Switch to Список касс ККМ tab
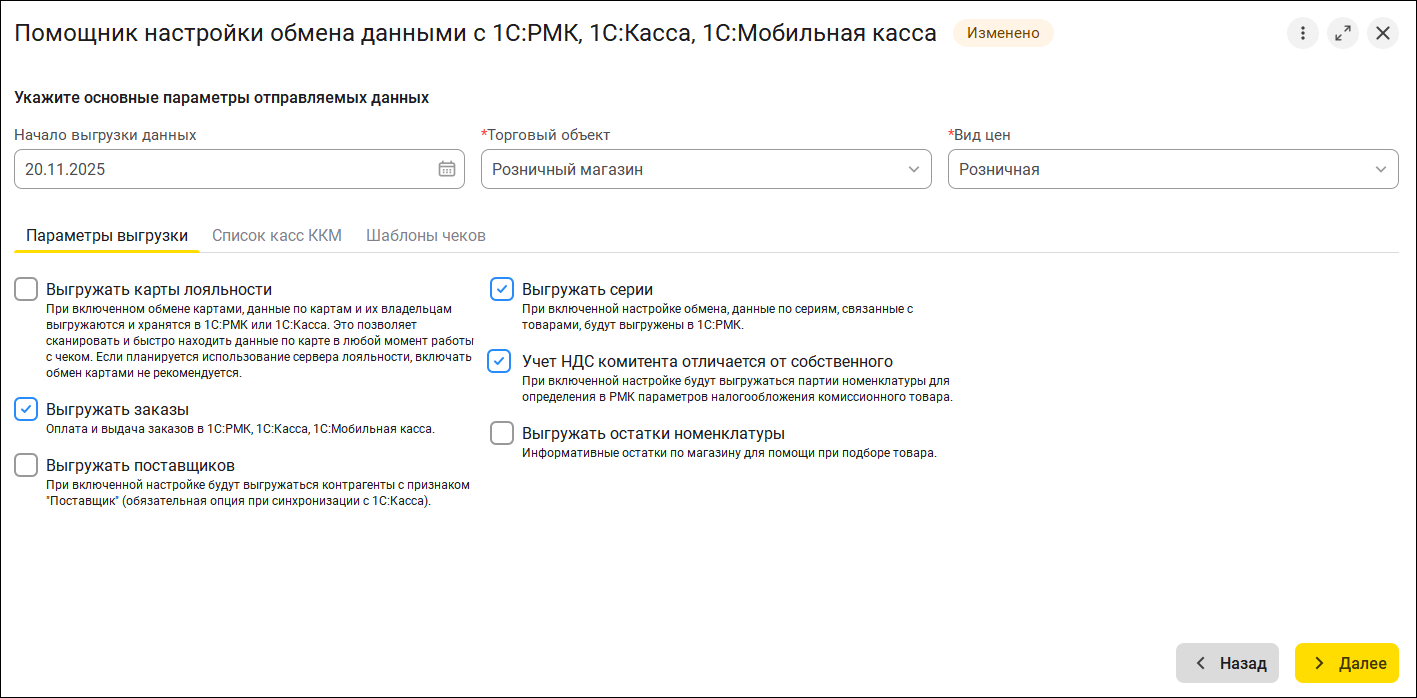This screenshot has width=1417, height=698. click(277, 236)
